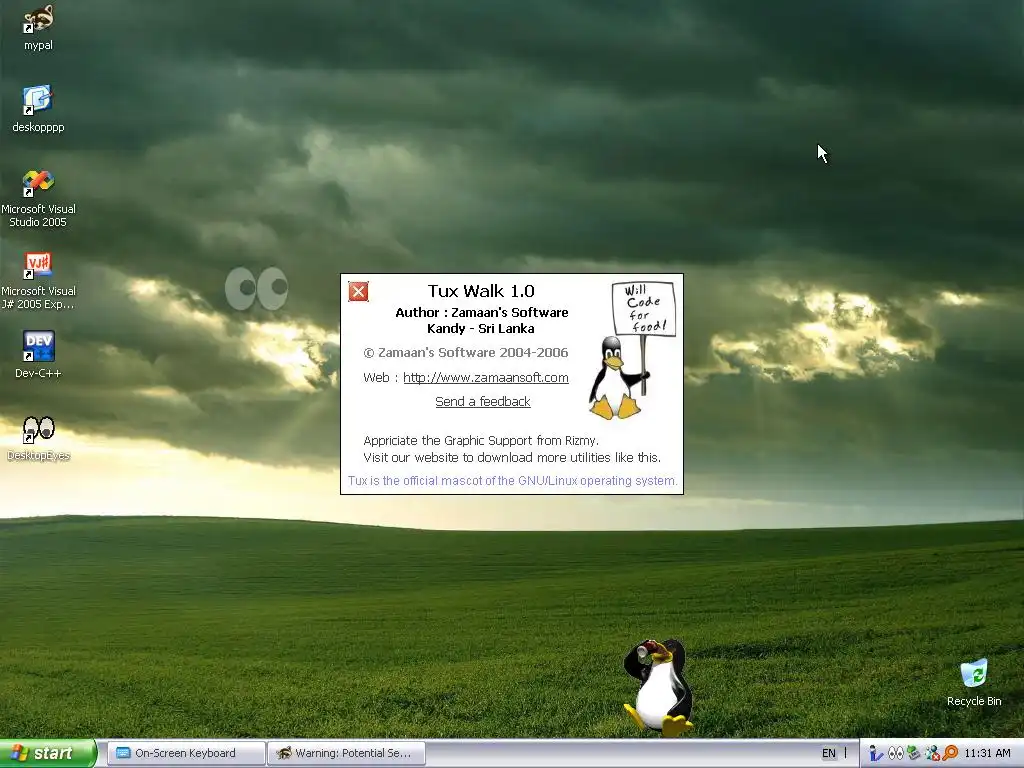This screenshot has width=1024, height=768.
Task: Click the green hardware tray icon
Action: [914, 753]
